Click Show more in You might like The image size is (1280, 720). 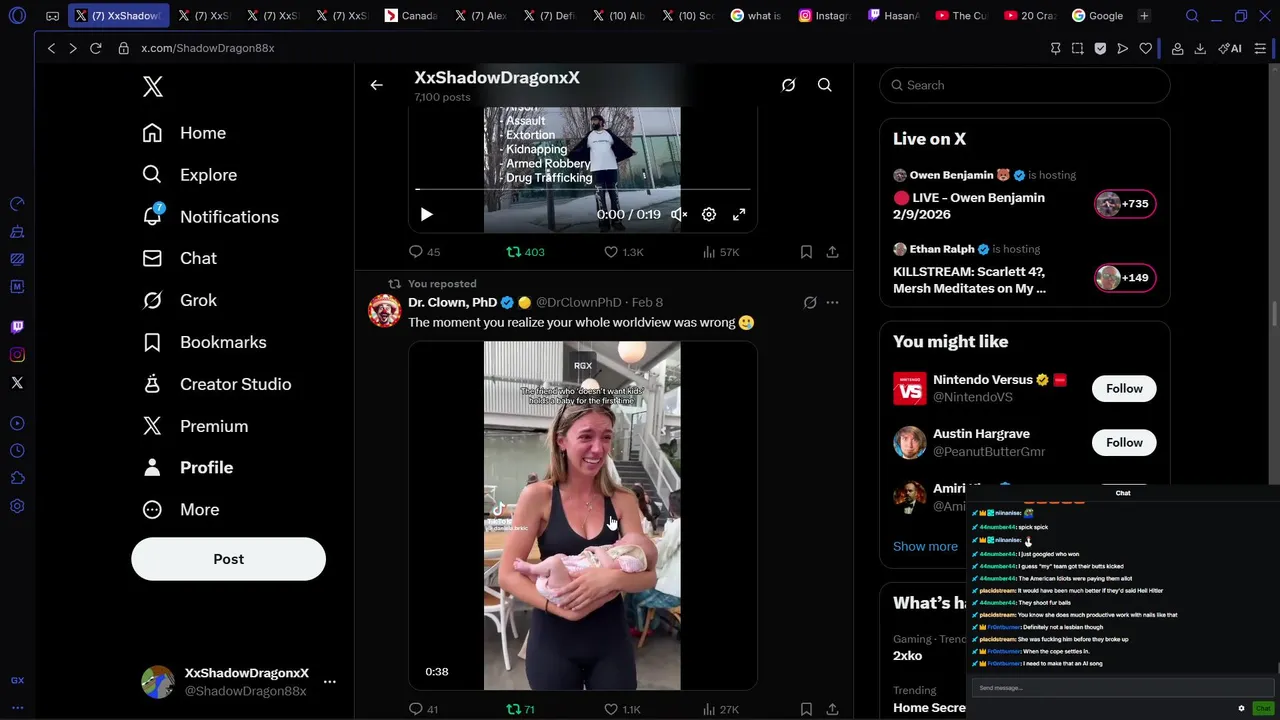[925, 546]
